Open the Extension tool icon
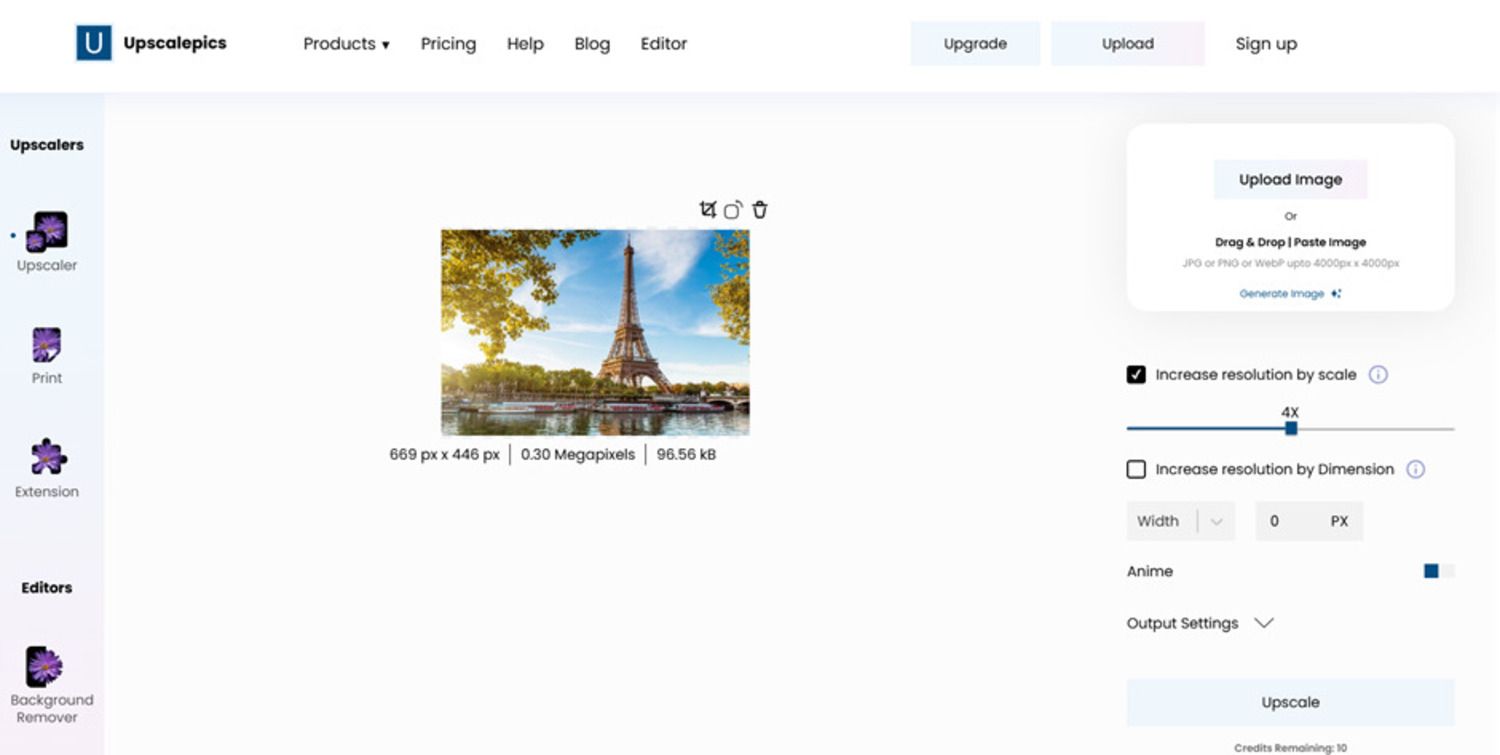The height and width of the screenshot is (755, 1500). pos(47,458)
